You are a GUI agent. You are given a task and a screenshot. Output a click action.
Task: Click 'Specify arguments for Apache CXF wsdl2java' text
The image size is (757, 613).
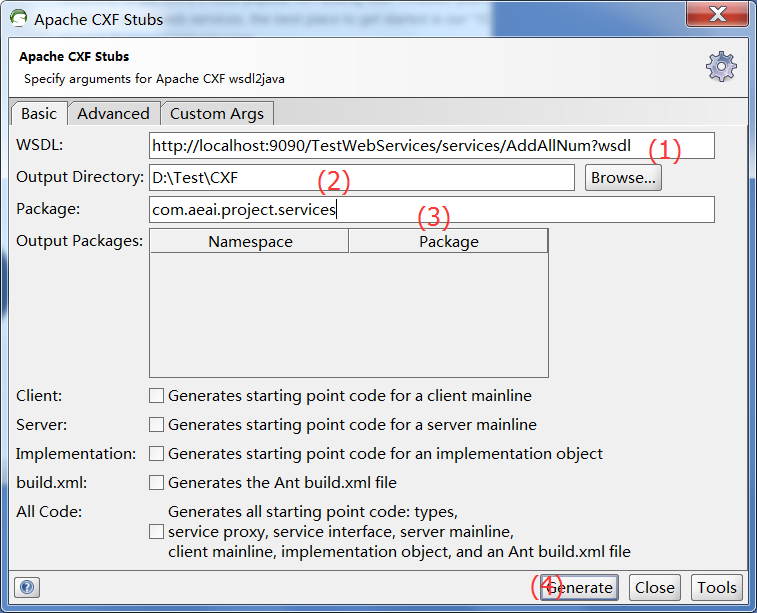click(x=154, y=79)
